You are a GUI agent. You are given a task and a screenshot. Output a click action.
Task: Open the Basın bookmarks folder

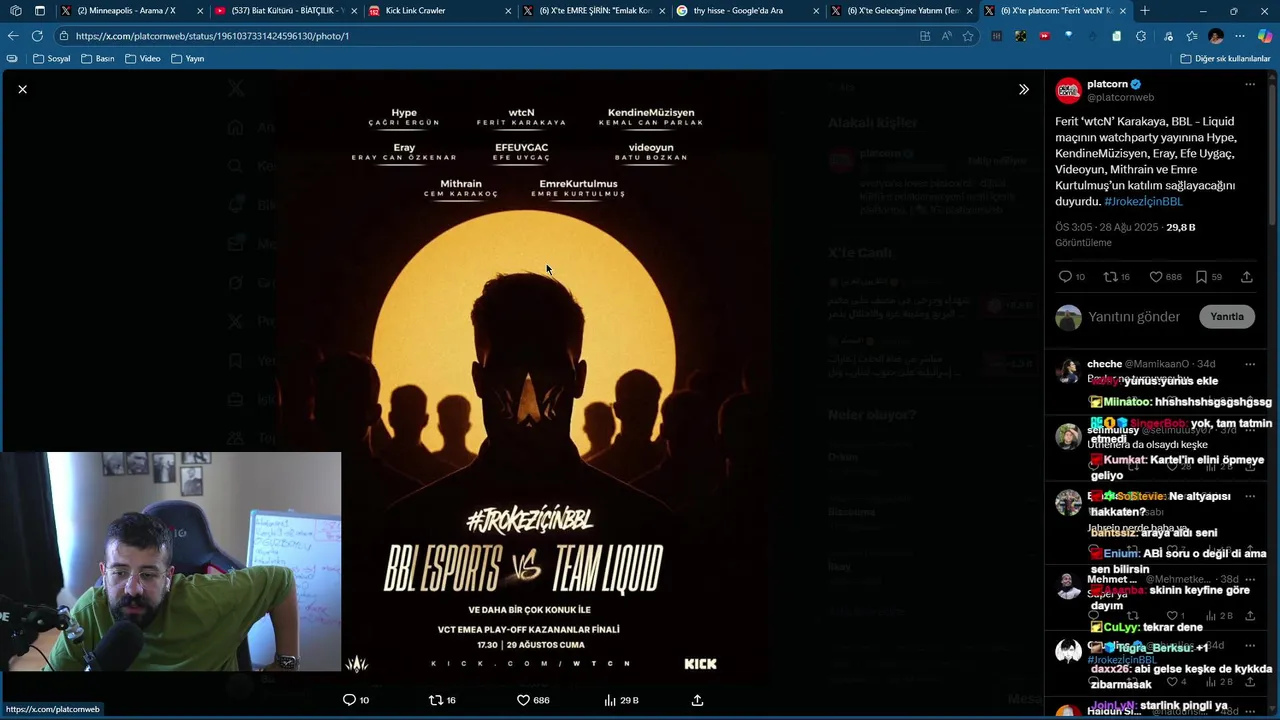click(x=98, y=59)
